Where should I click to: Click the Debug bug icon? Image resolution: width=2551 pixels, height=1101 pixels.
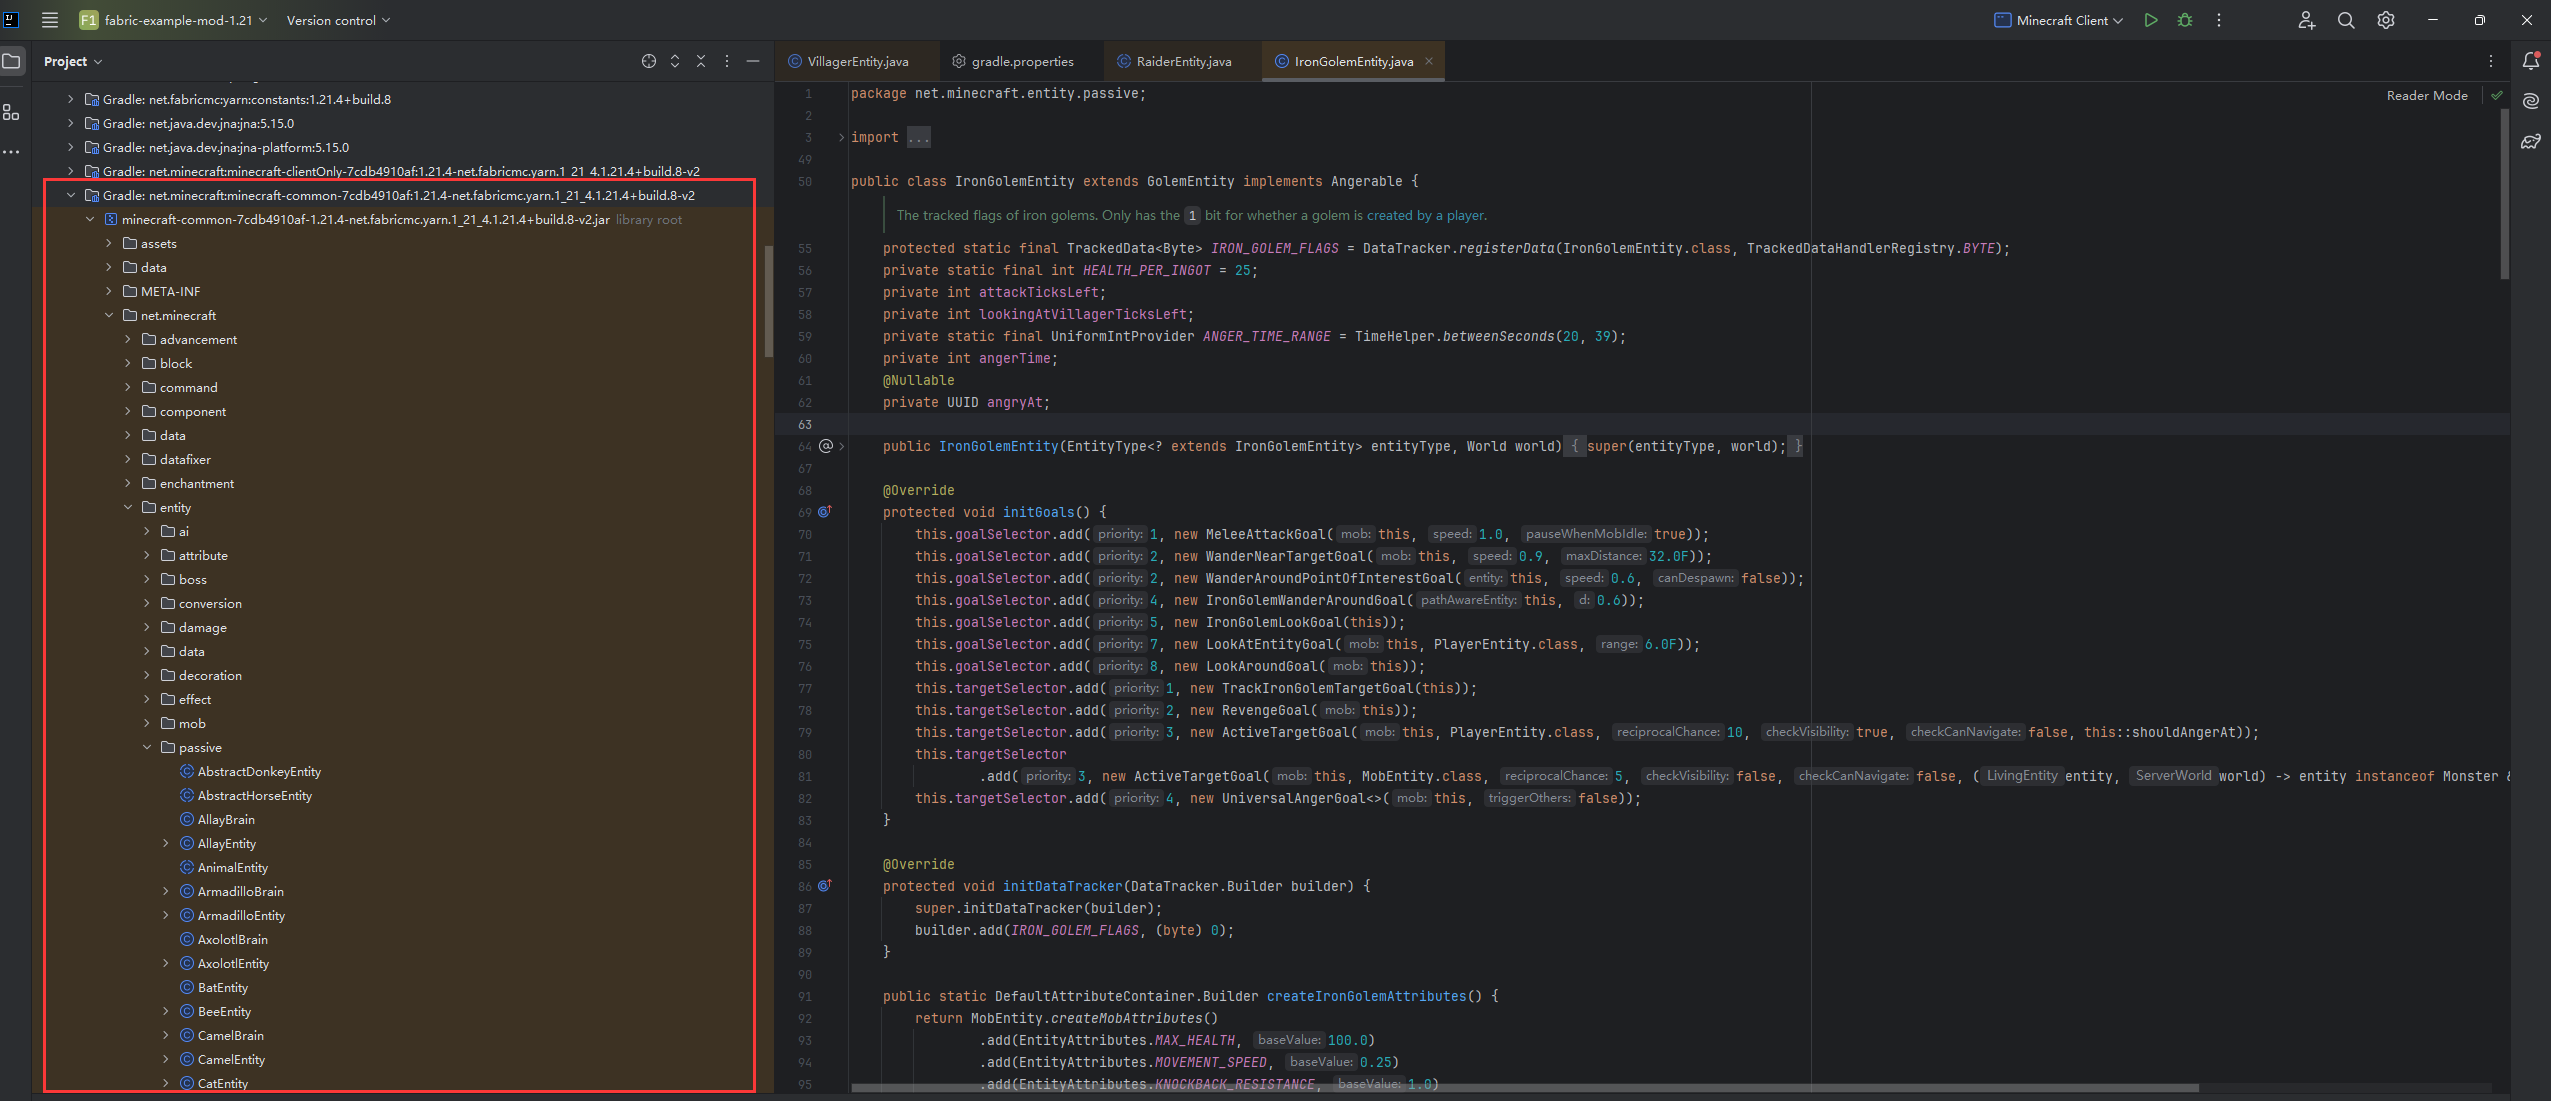2185,20
